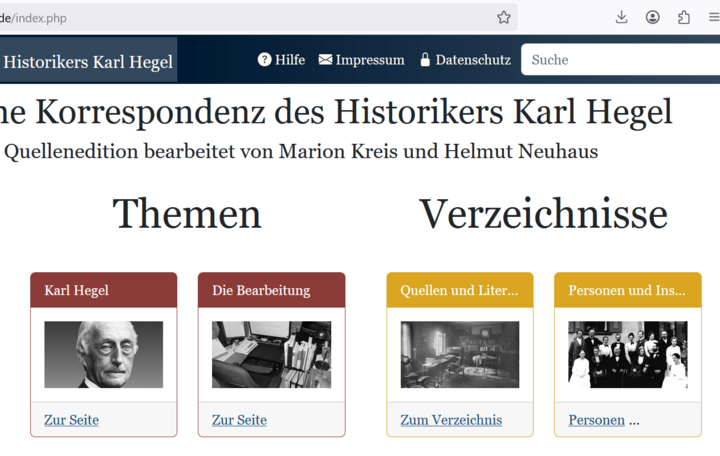Open the Datenschutz navigation link

tap(473, 60)
